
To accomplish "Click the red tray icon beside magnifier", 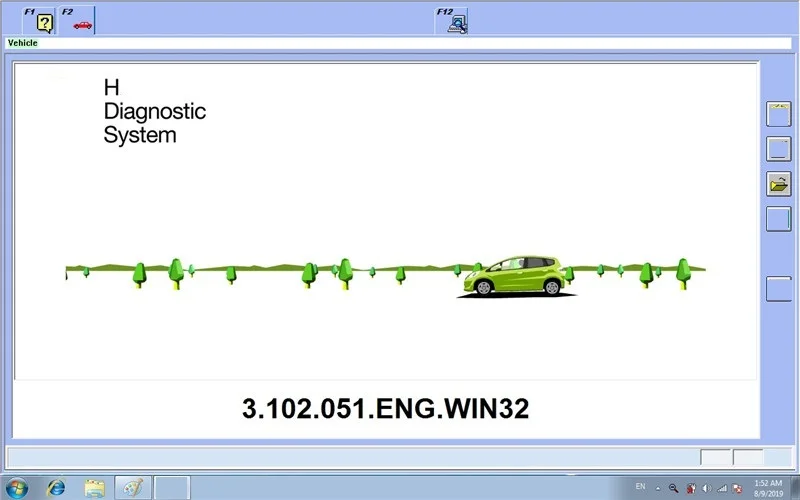I will (x=691, y=488).
